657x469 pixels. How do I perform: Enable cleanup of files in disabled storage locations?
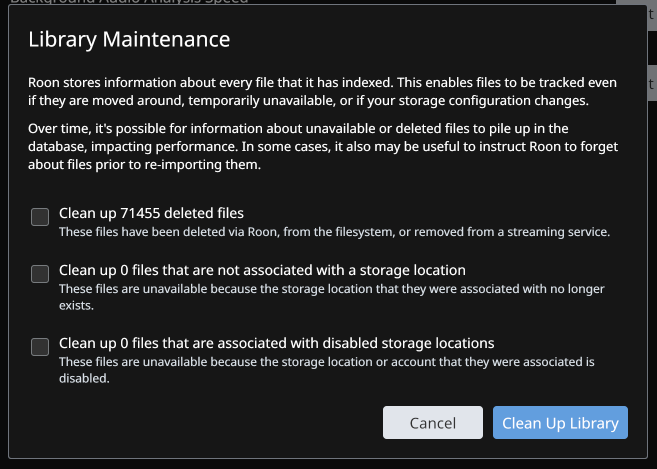[40, 347]
